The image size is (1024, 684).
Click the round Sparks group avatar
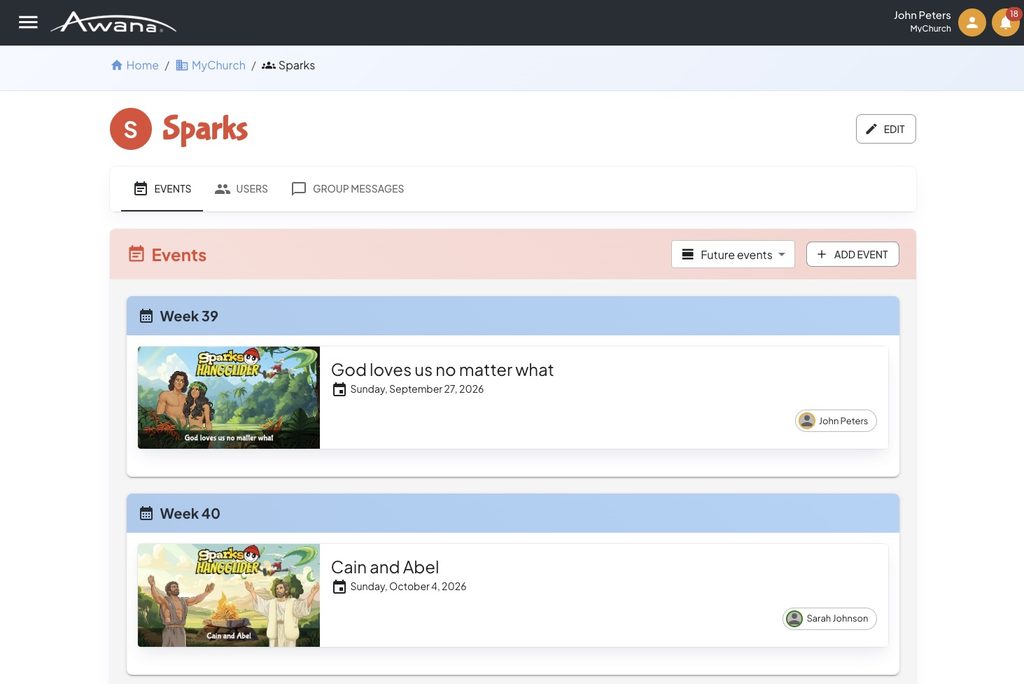131,129
